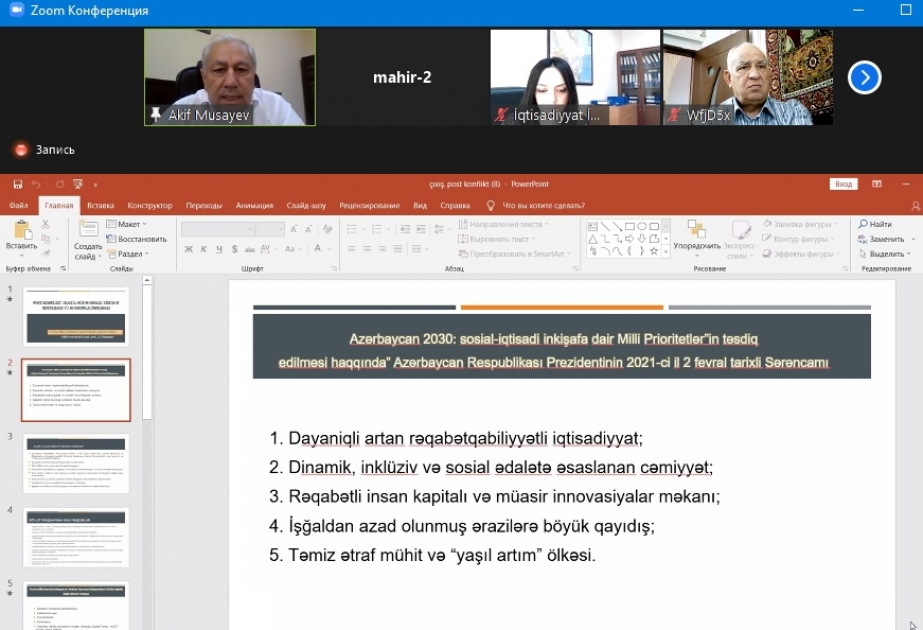Screen dimensions: 923x630
Task: Click the Создать слайд new slide button
Action: [88, 239]
